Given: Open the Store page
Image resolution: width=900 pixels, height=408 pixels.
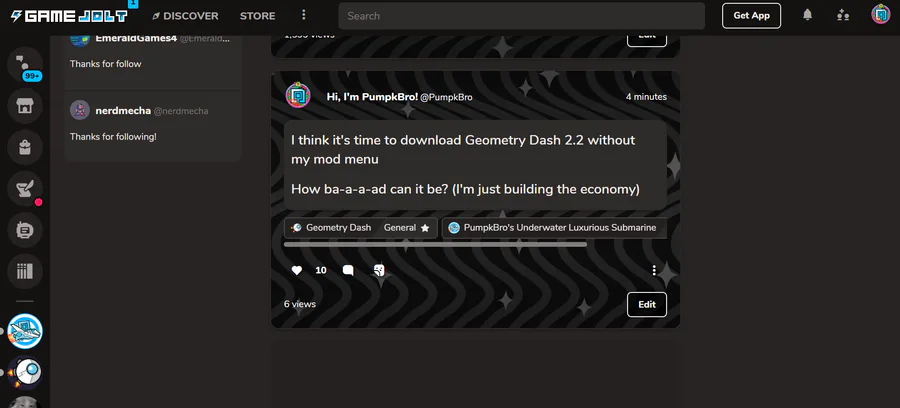Looking at the screenshot, I should [x=258, y=16].
